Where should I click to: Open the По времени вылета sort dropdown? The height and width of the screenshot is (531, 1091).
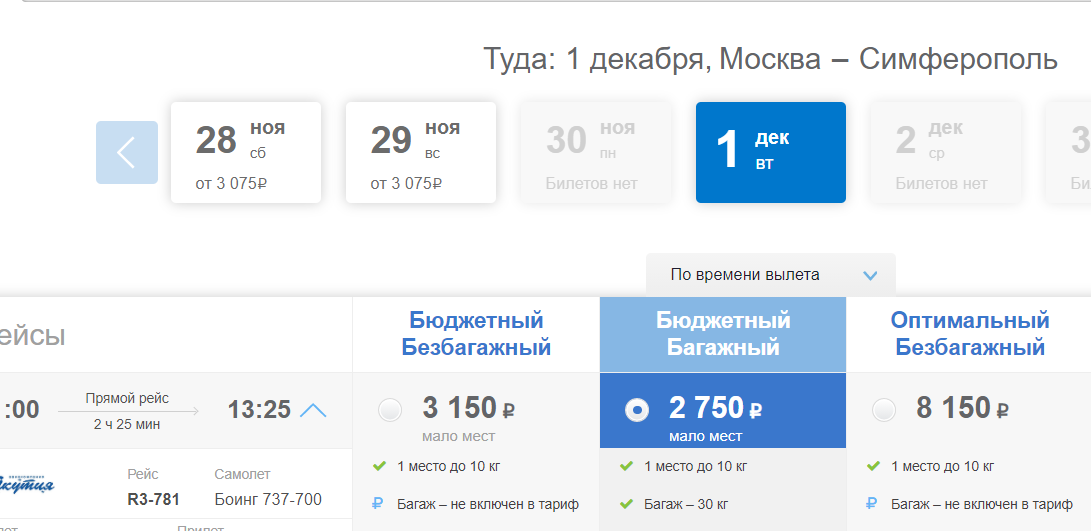pyautogui.click(x=770, y=275)
